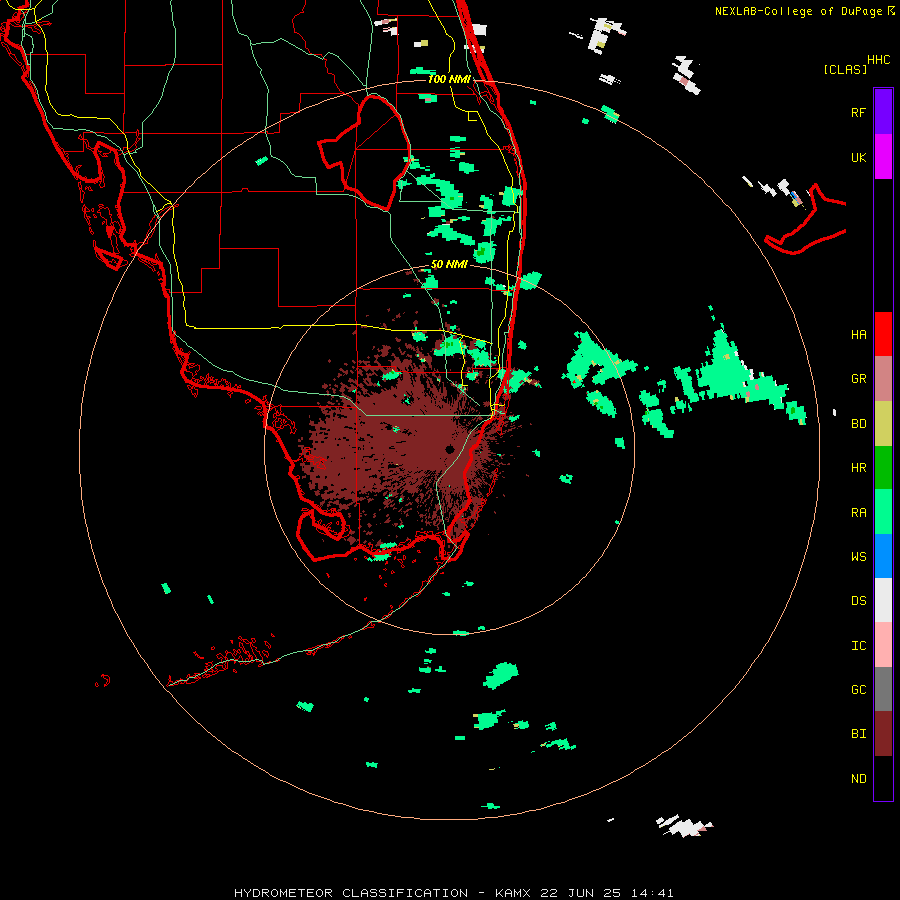The image size is (900, 900).
Task: Click the DS white legend swatch
Action: point(883,600)
